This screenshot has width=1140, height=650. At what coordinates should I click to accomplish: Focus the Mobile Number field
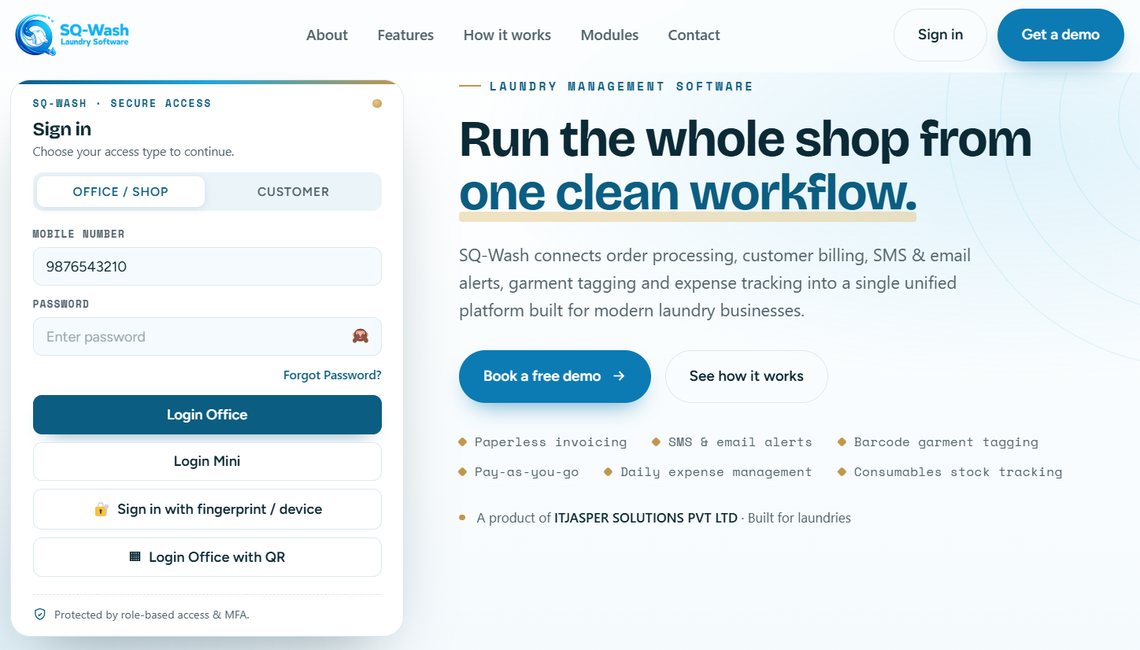point(207,266)
